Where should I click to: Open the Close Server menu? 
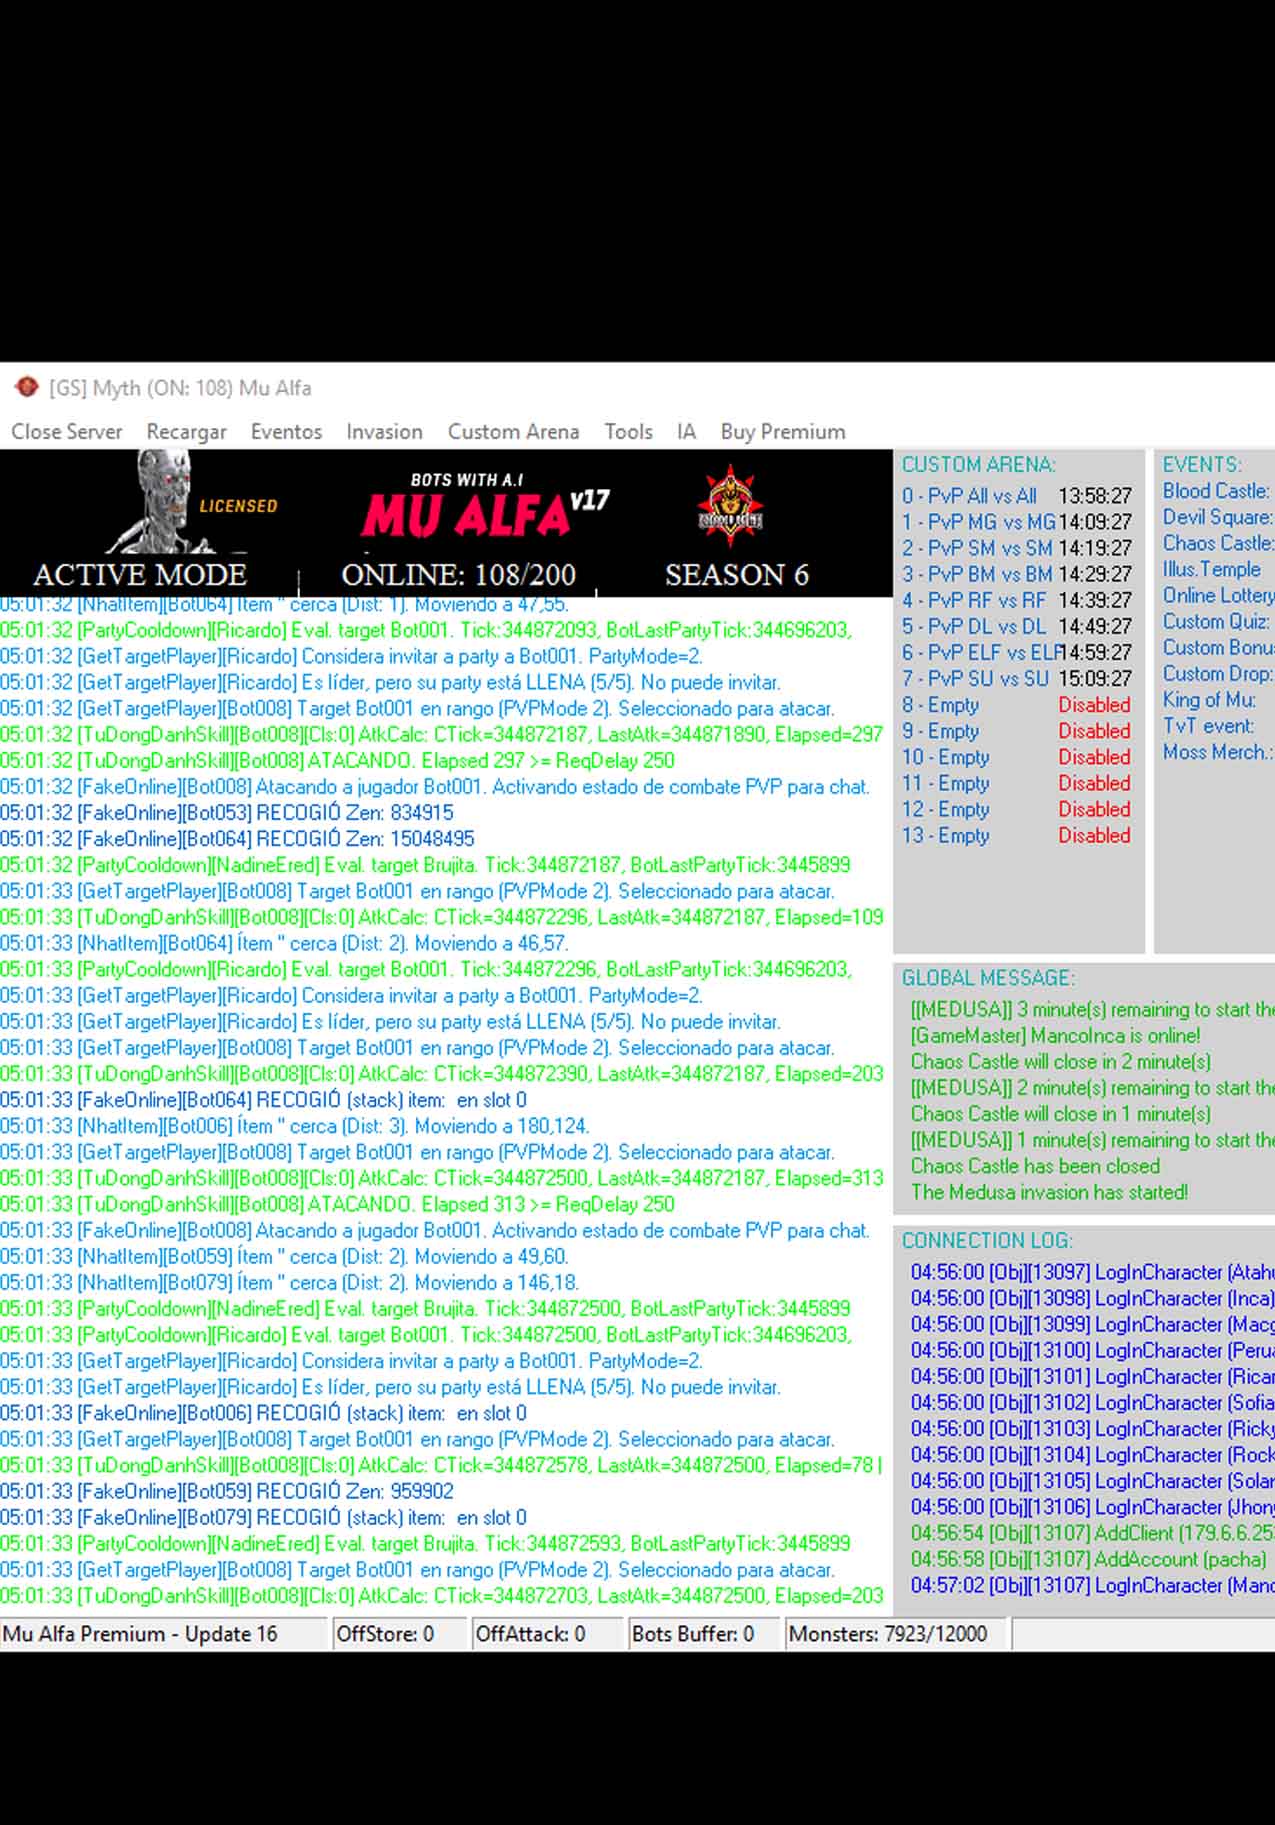(x=67, y=432)
